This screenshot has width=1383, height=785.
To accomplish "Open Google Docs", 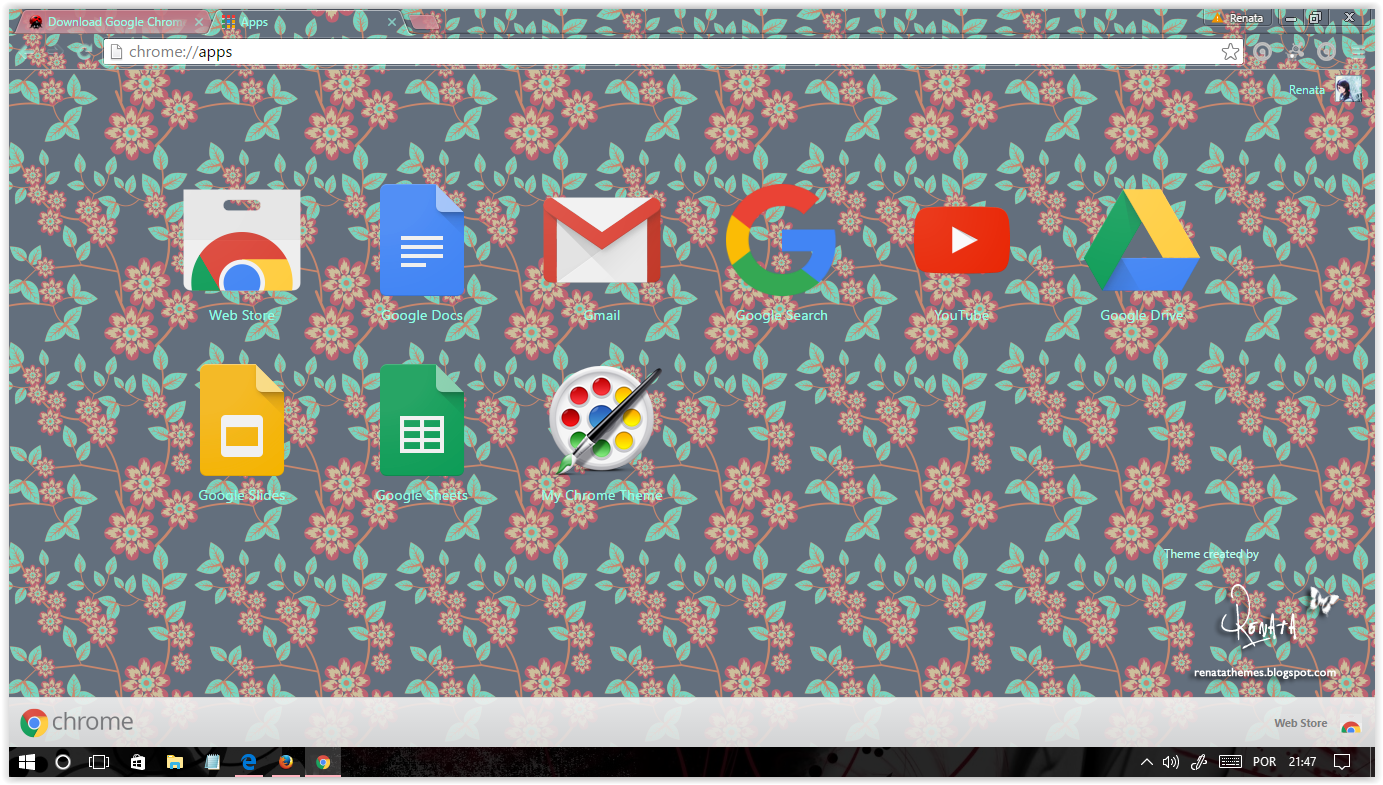I will click(421, 240).
